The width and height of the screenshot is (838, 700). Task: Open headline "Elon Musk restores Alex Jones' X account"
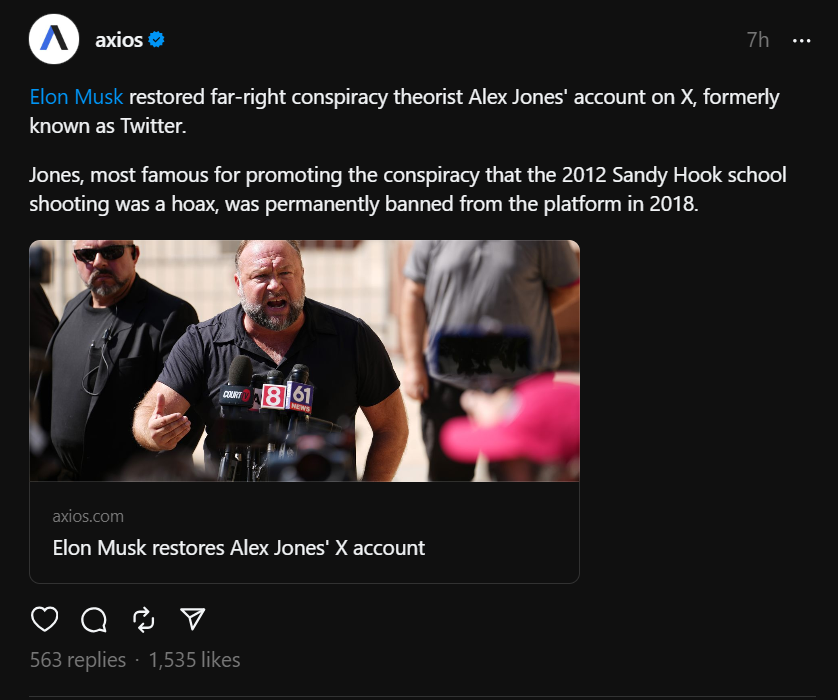click(x=239, y=548)
